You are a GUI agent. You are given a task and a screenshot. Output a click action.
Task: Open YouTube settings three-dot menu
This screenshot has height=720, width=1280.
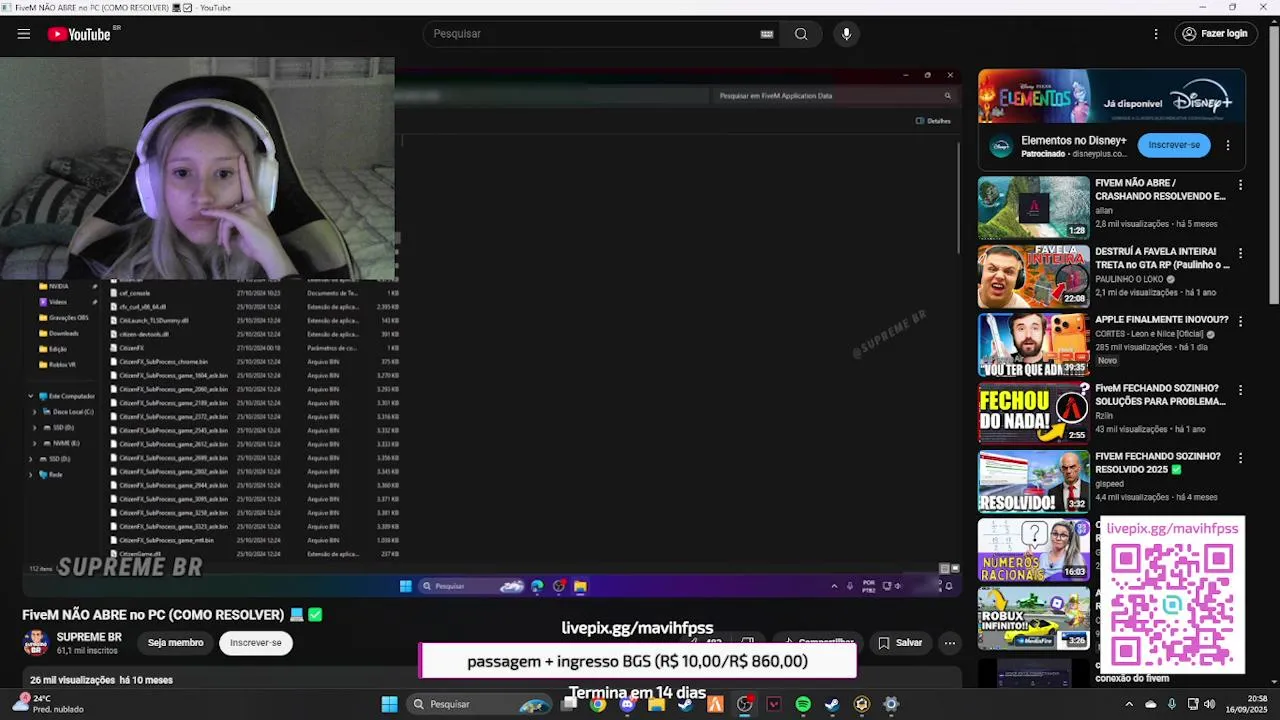pos(1156,34)
